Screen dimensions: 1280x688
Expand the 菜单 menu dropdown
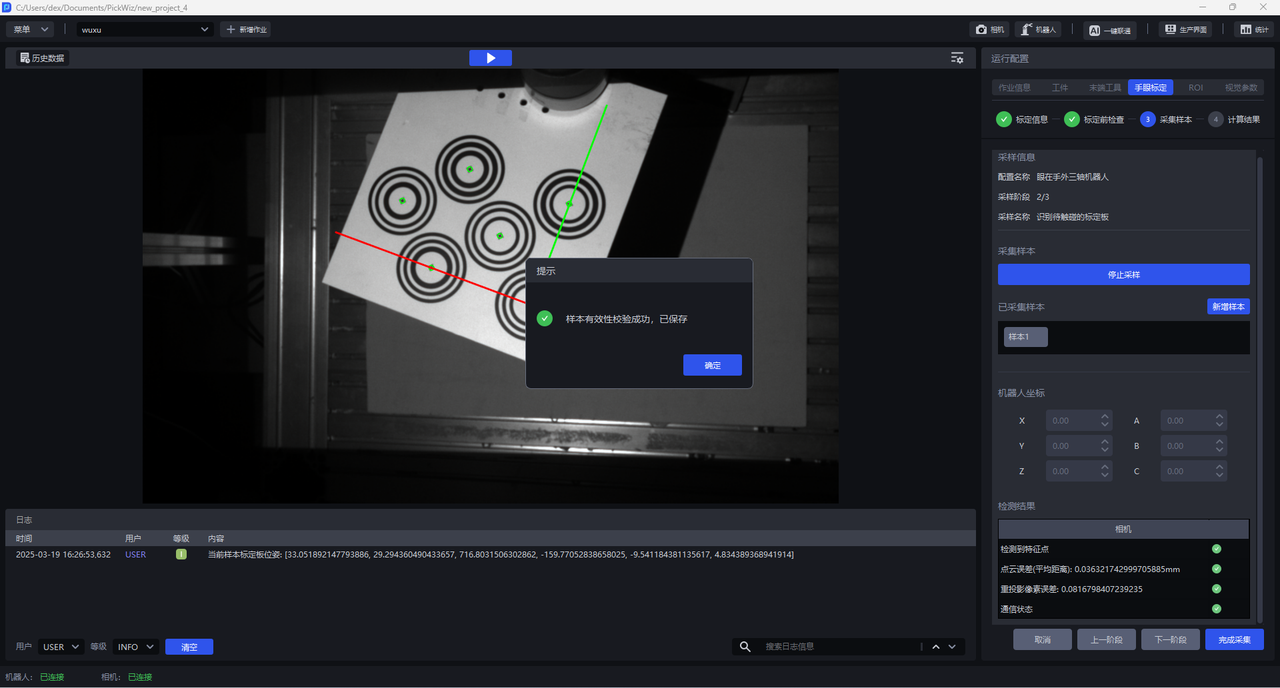click(32, 30)
